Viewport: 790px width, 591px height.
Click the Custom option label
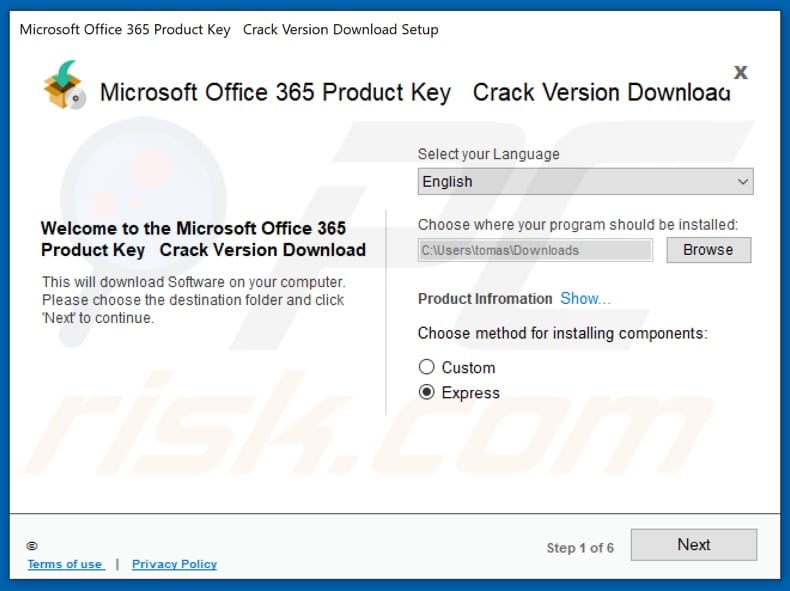(468, 367)
